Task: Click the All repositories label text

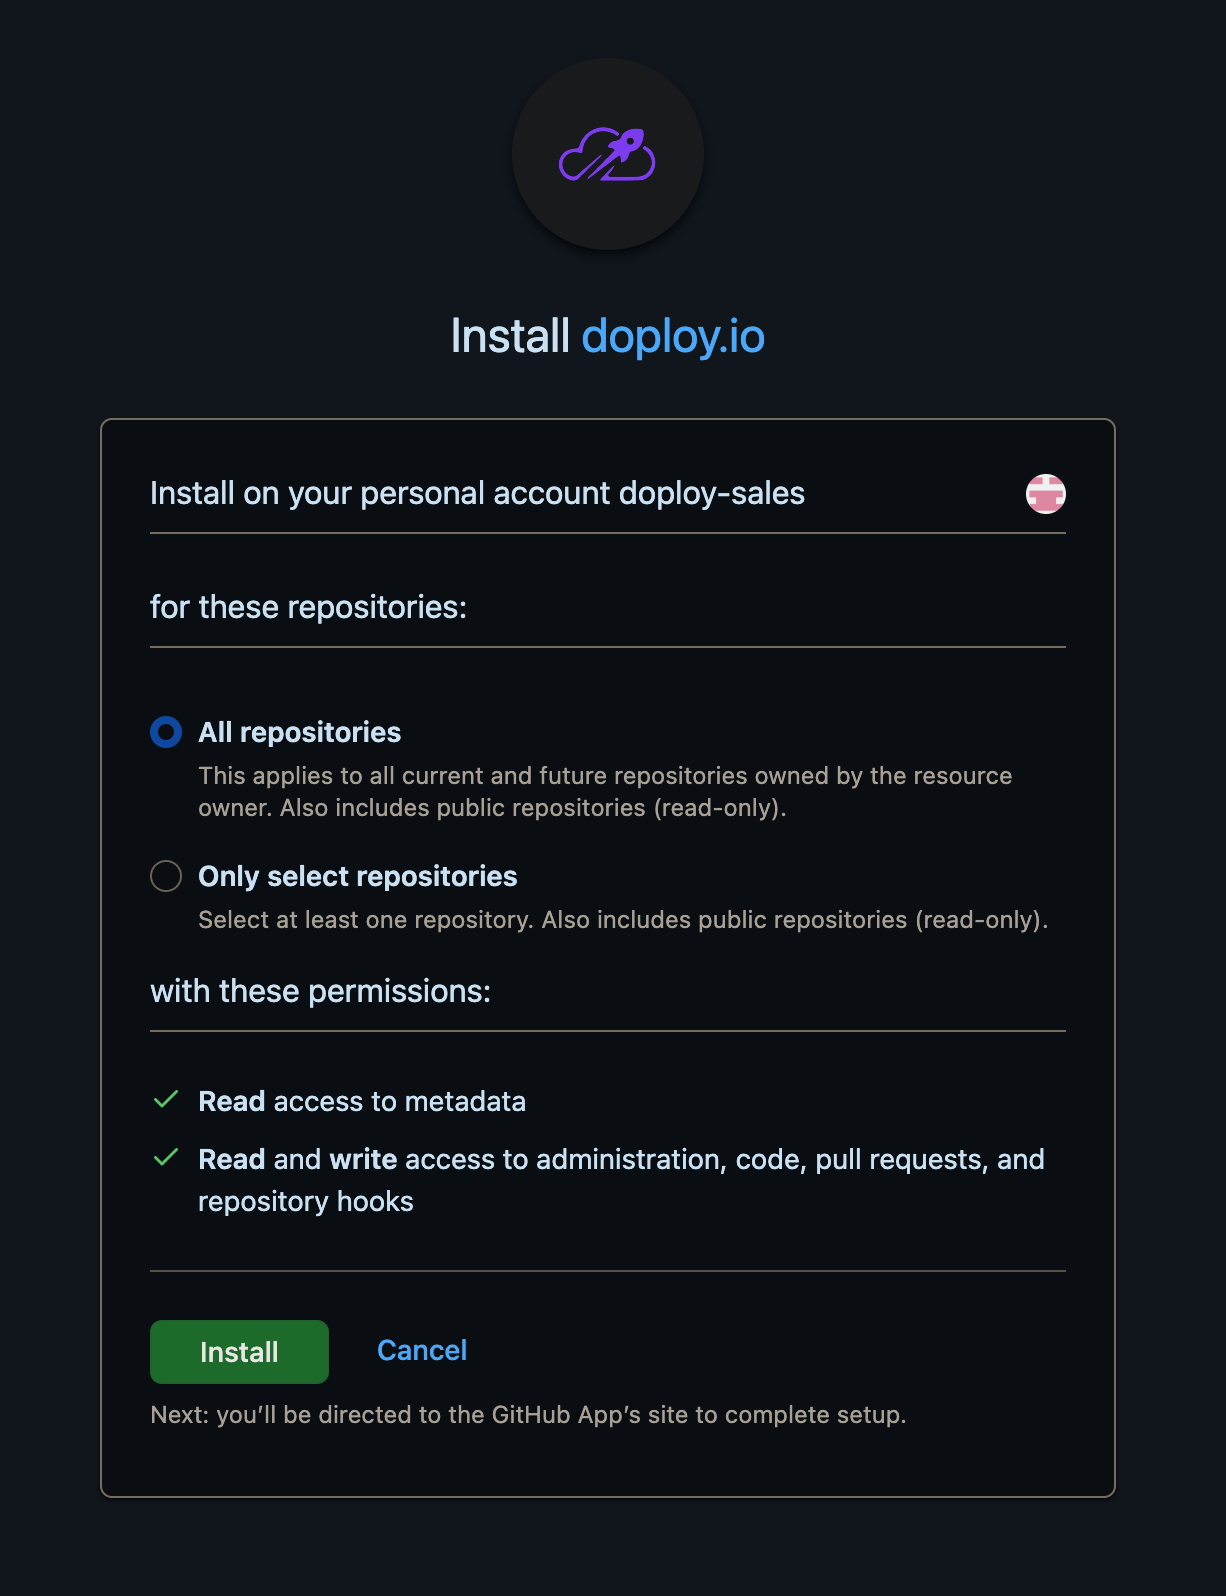Action: click(x=298, y=732)
